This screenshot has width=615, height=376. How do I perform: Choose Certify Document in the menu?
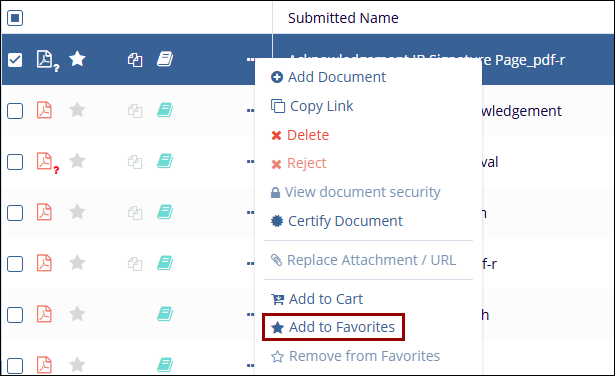[x=337, y=221]
